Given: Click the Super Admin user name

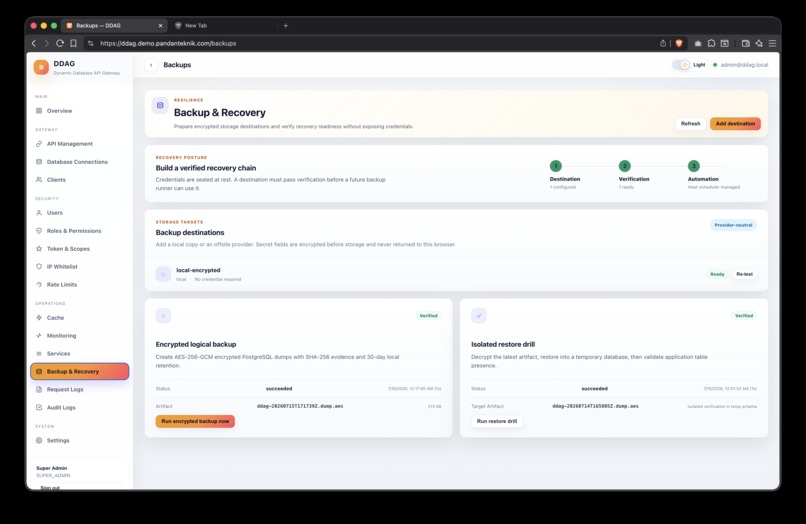Looking at the screenshot, I should pos(51,468).
